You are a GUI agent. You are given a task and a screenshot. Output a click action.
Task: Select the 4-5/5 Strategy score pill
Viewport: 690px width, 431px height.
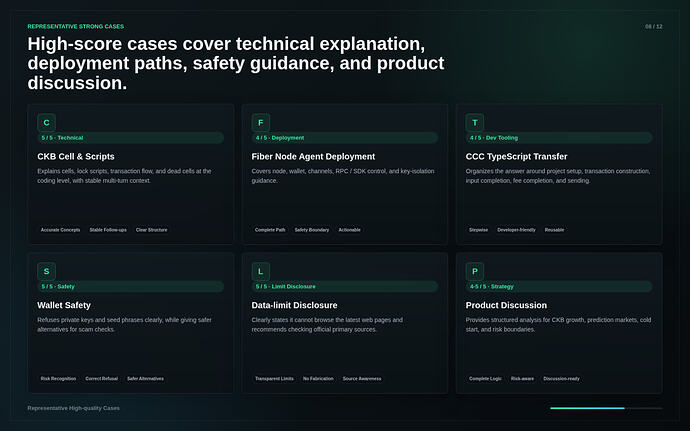point(559,287)
